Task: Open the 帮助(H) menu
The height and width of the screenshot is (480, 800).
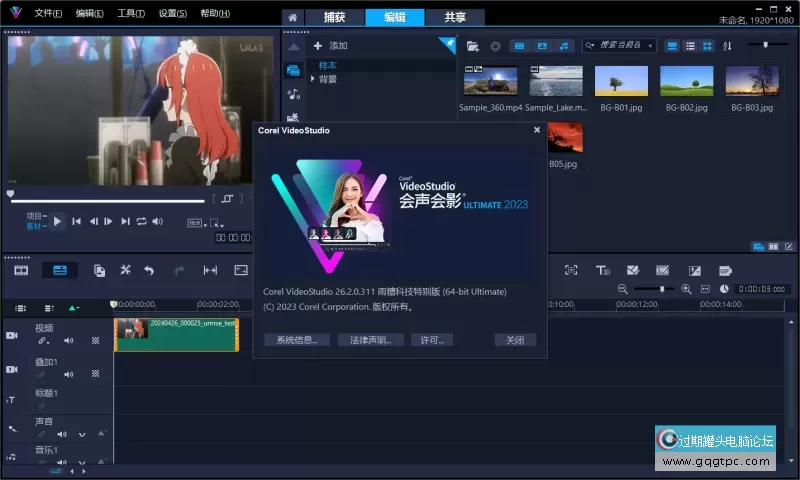Action: point(215,13)
